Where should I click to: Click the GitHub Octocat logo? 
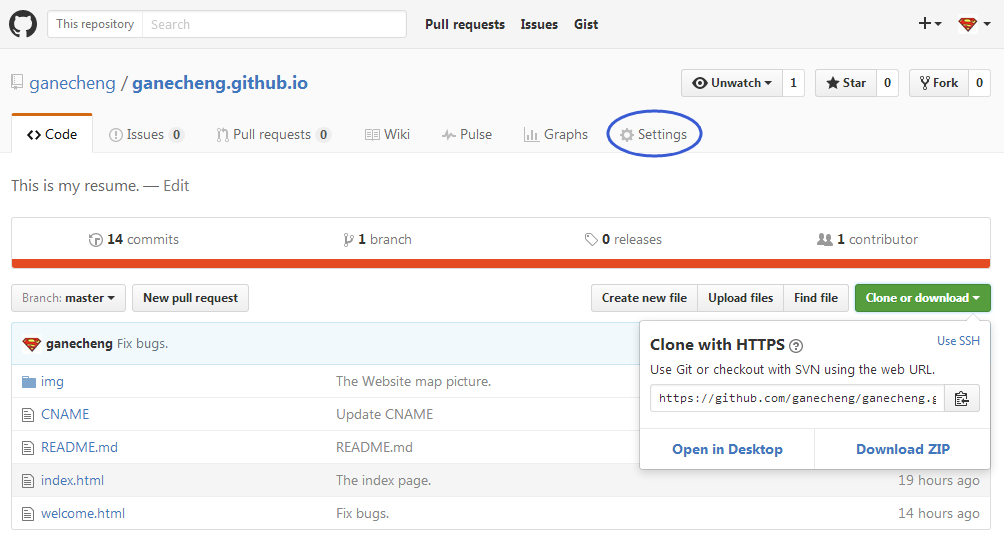23,24
